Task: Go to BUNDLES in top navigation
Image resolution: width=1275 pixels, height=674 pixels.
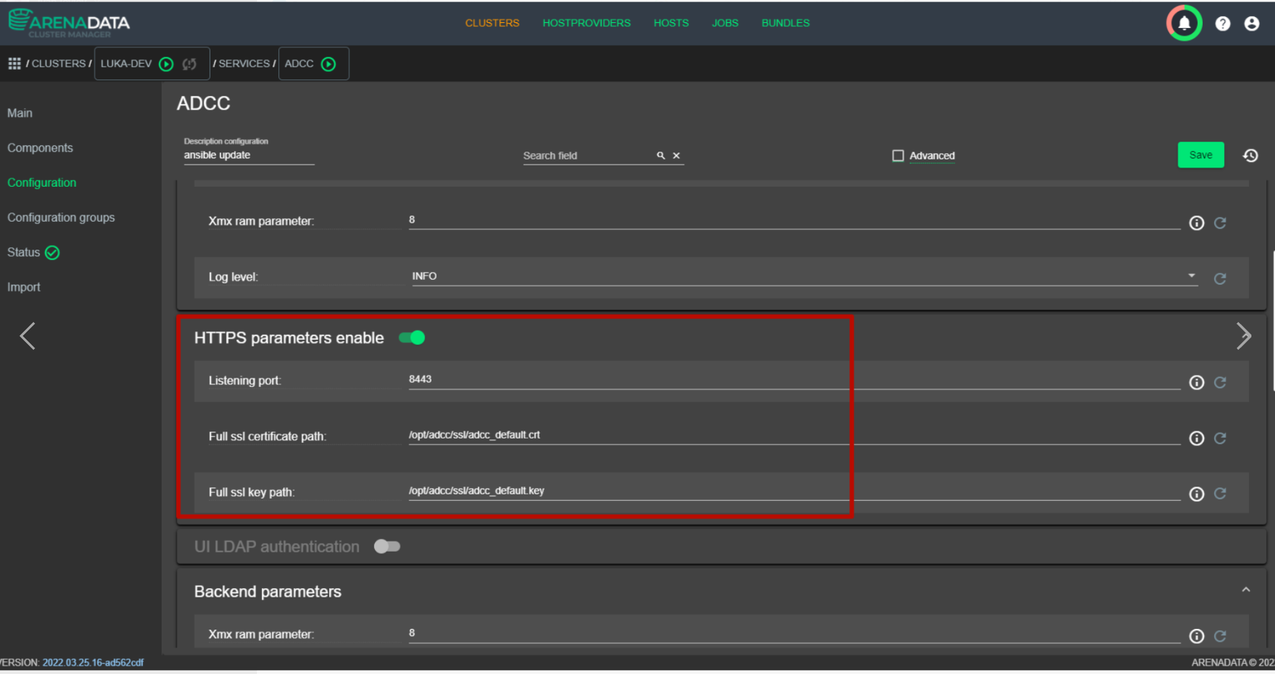Action: pos(785,23)
